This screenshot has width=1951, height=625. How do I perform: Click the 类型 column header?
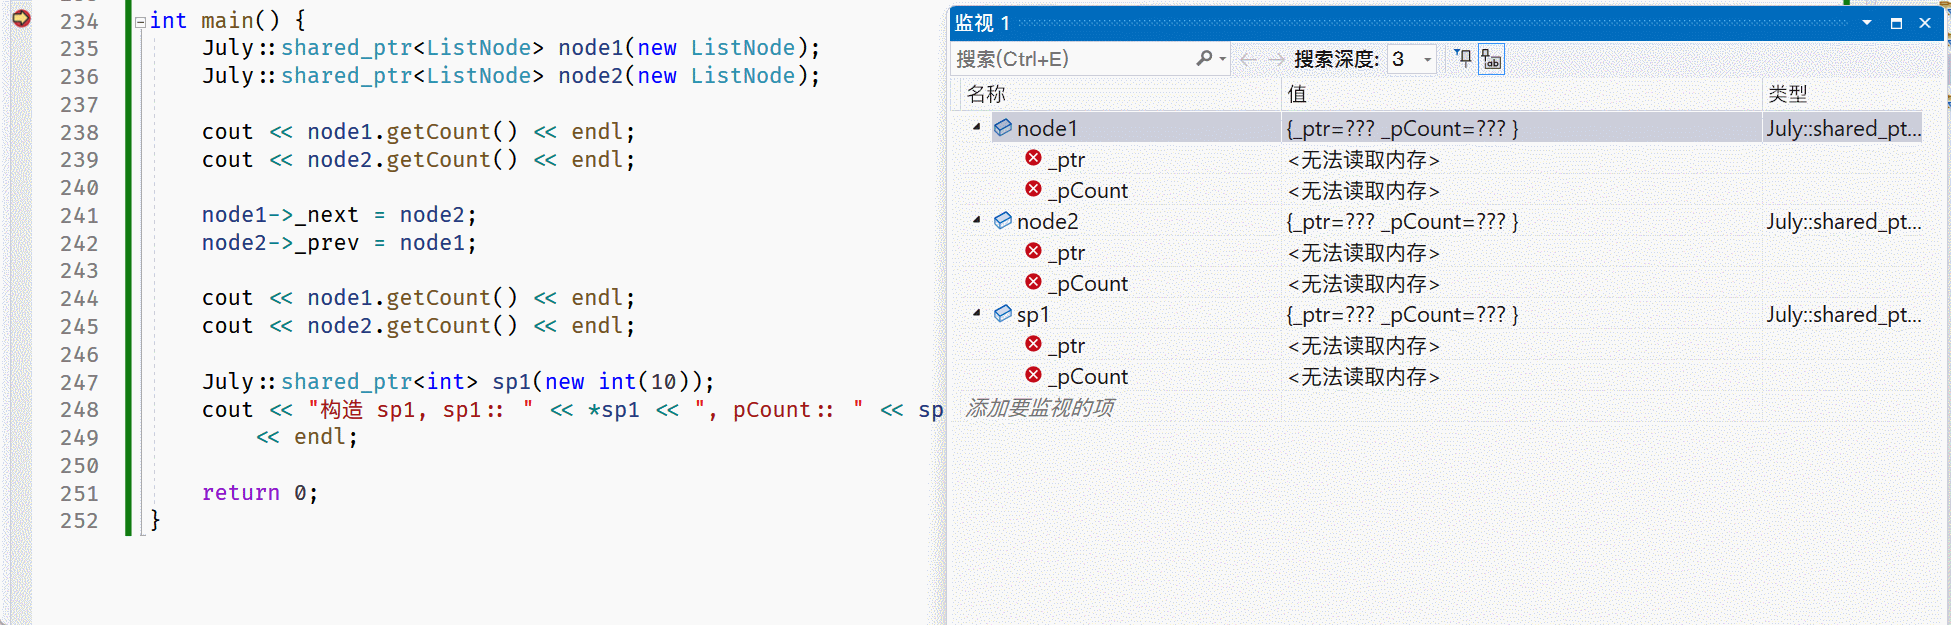(1787, 94)
